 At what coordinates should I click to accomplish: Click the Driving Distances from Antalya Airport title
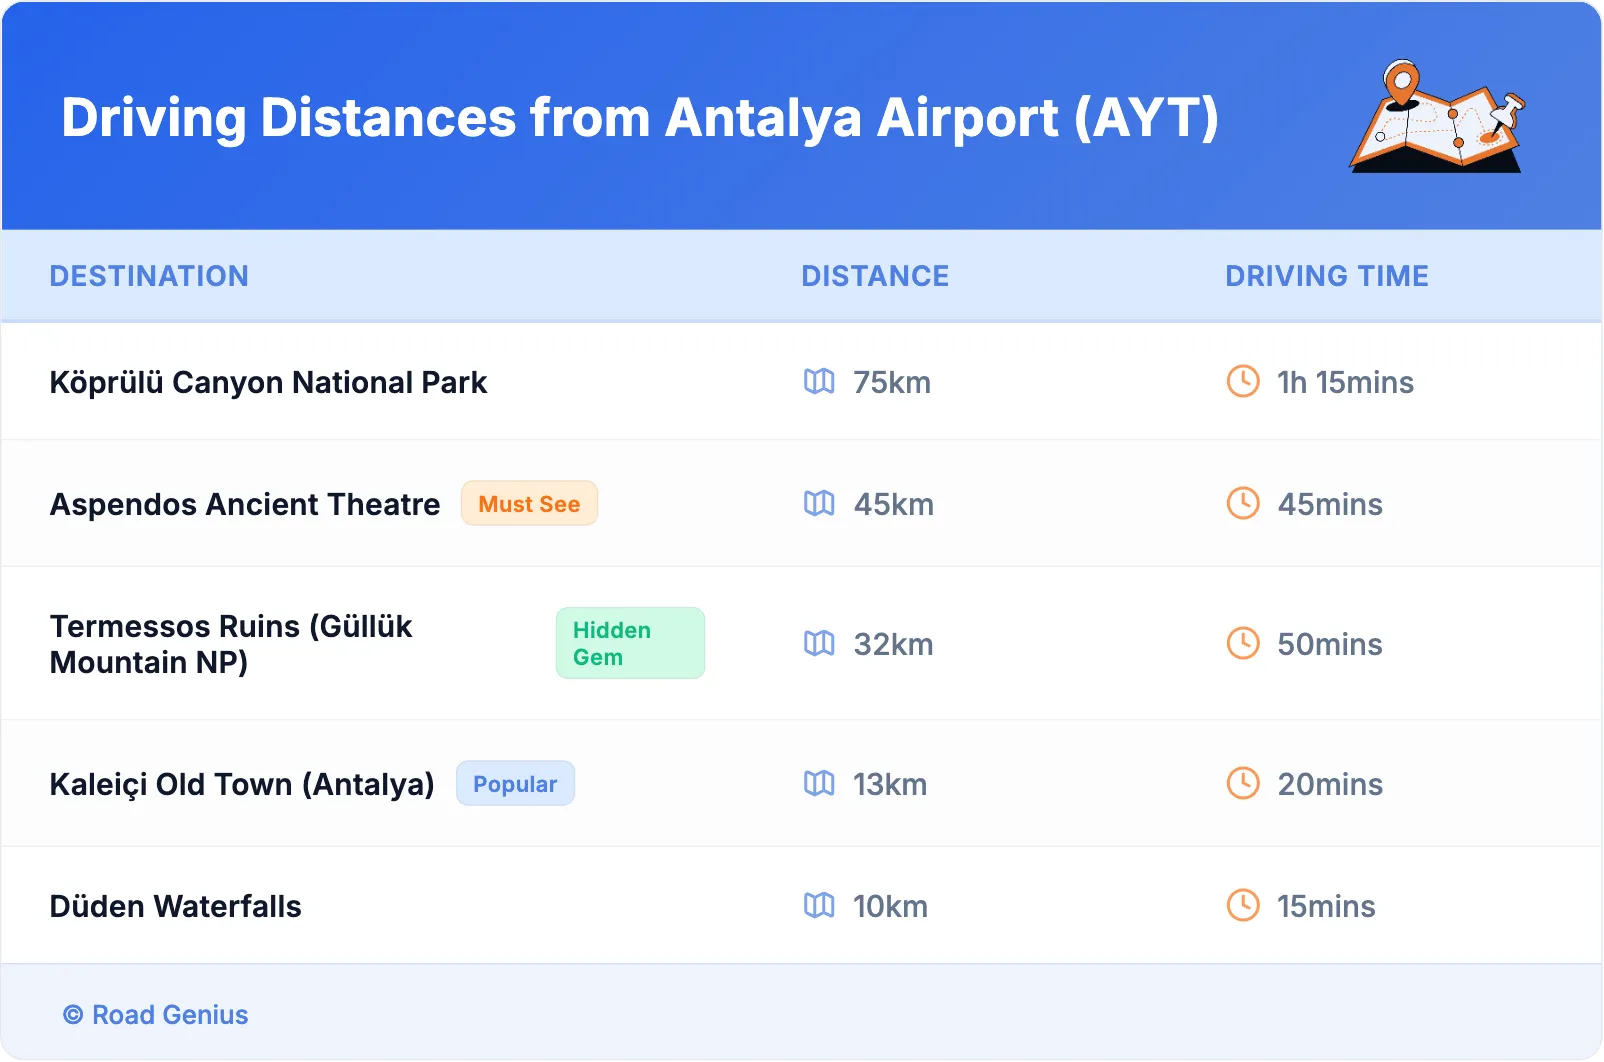click(640, 117)
